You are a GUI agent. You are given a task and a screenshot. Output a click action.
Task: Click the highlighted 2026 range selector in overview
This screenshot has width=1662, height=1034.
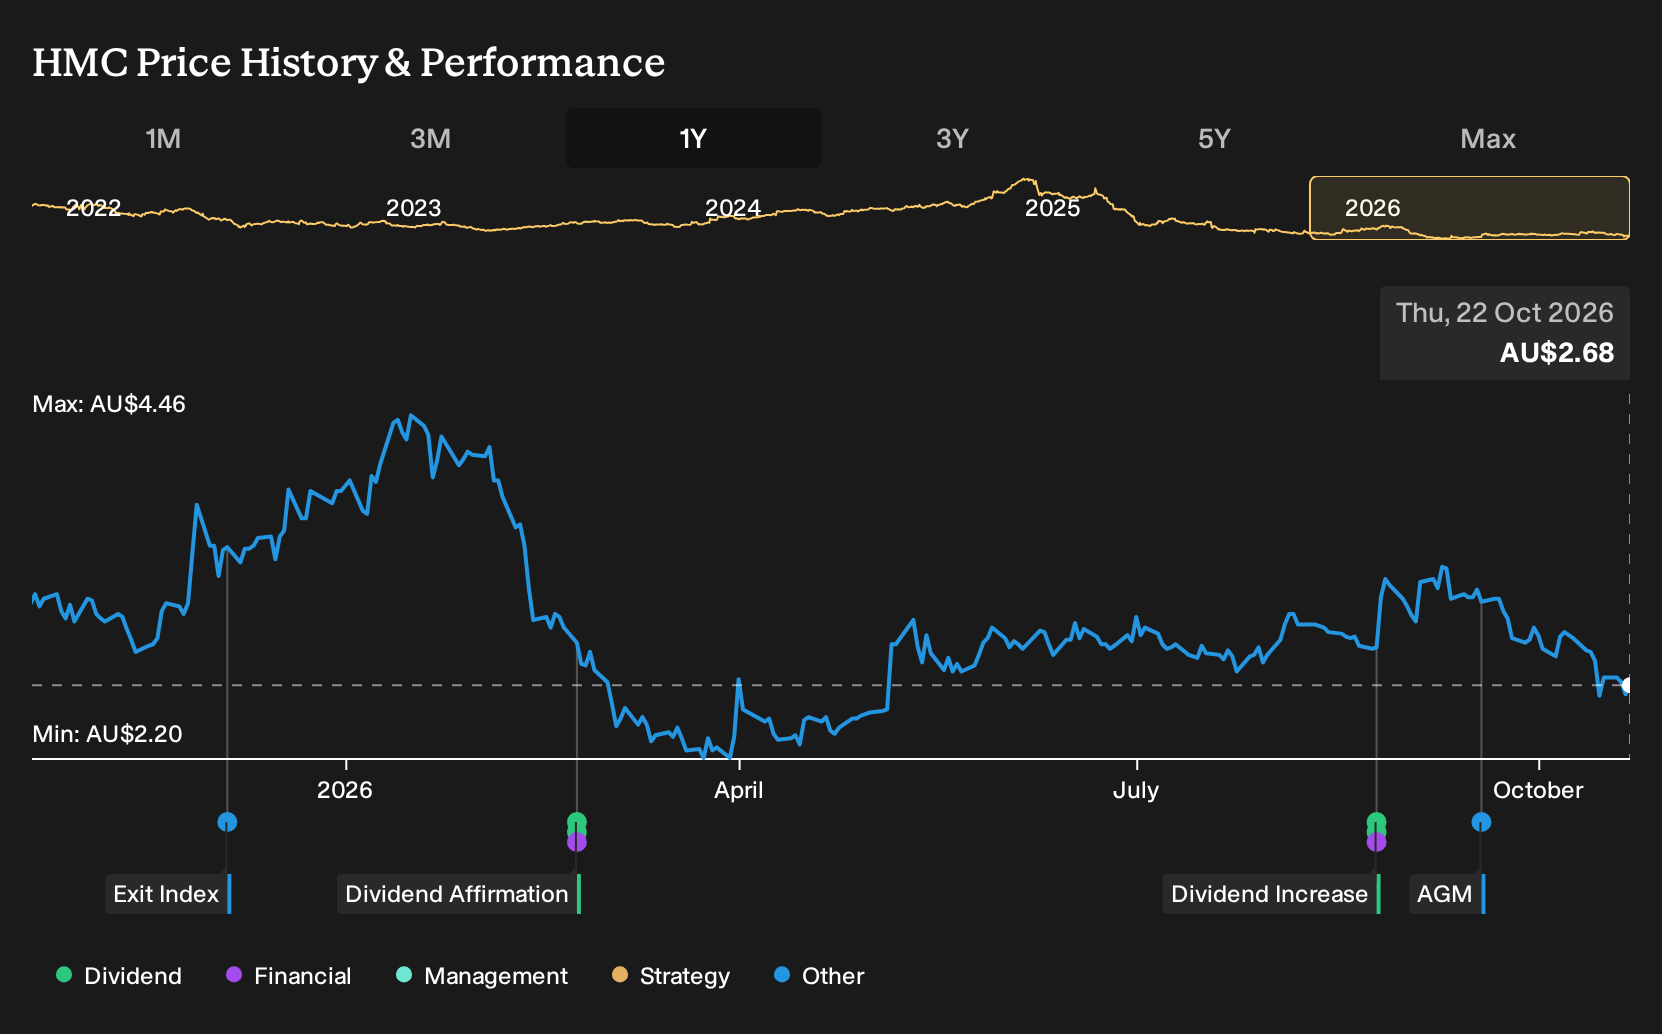1470,208
